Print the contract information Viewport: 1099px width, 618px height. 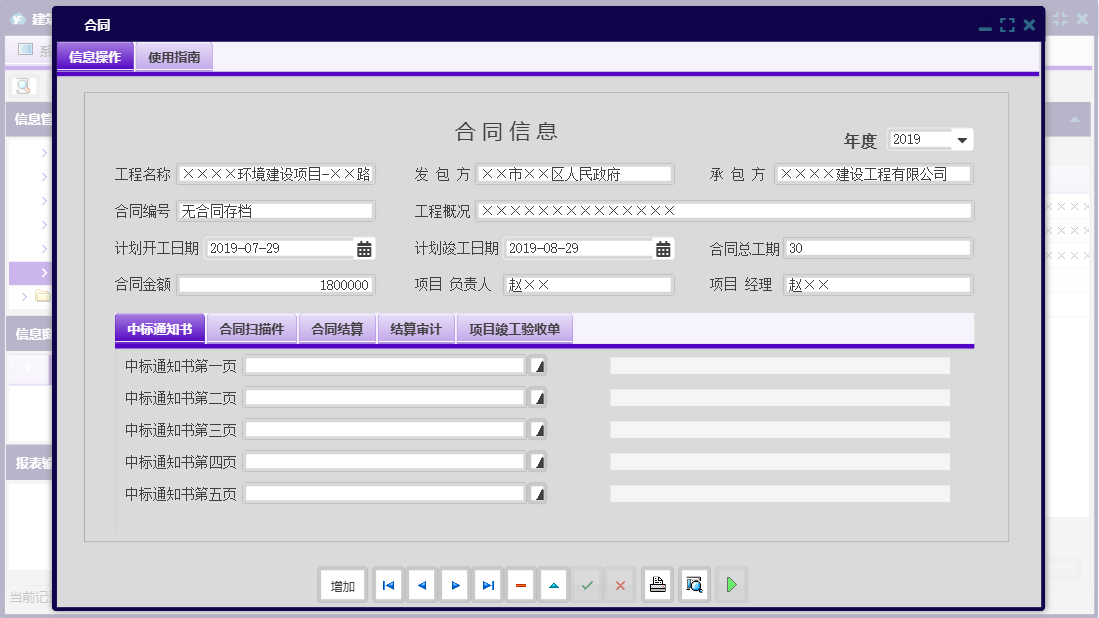pyautogui.click(x=657, y=585)
